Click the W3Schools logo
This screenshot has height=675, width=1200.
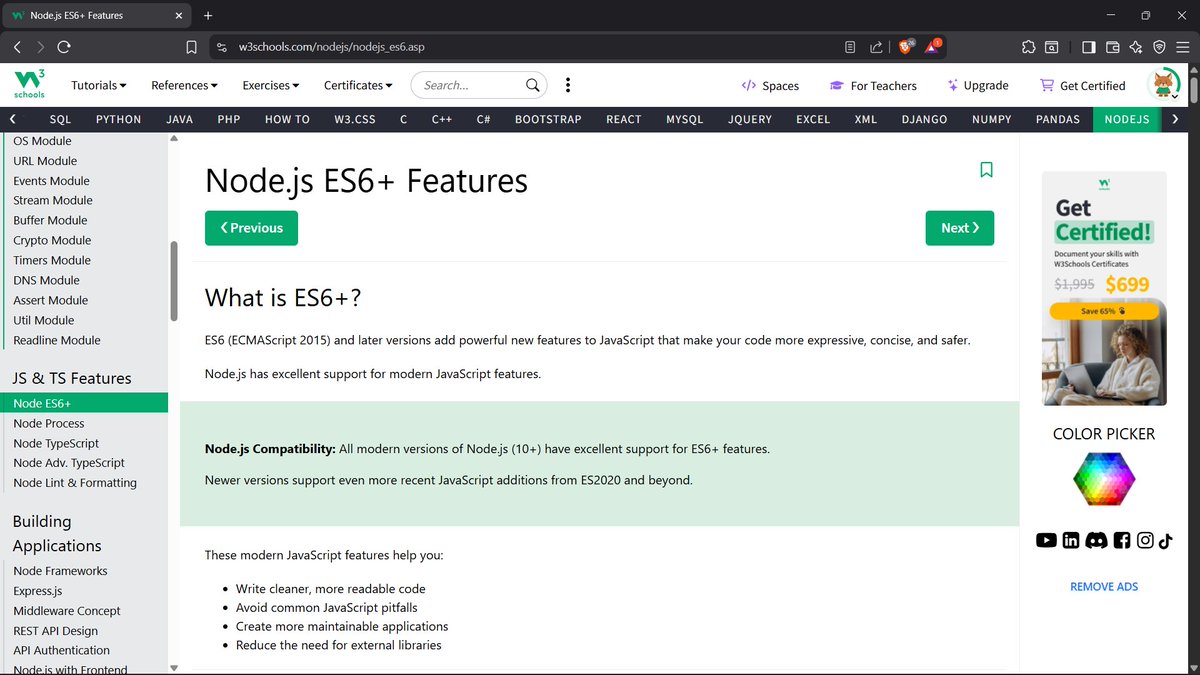tap(28, 85)
